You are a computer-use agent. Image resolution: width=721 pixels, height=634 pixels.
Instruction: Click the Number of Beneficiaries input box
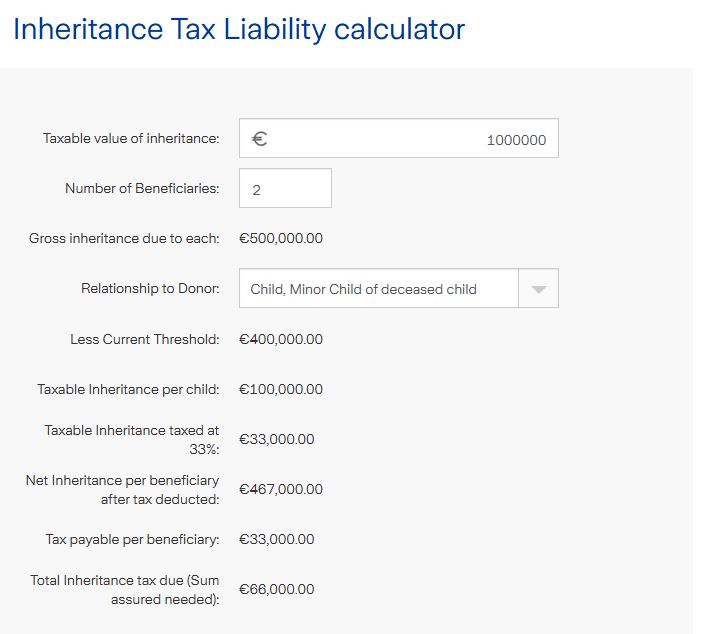click(x=285, y=189)
